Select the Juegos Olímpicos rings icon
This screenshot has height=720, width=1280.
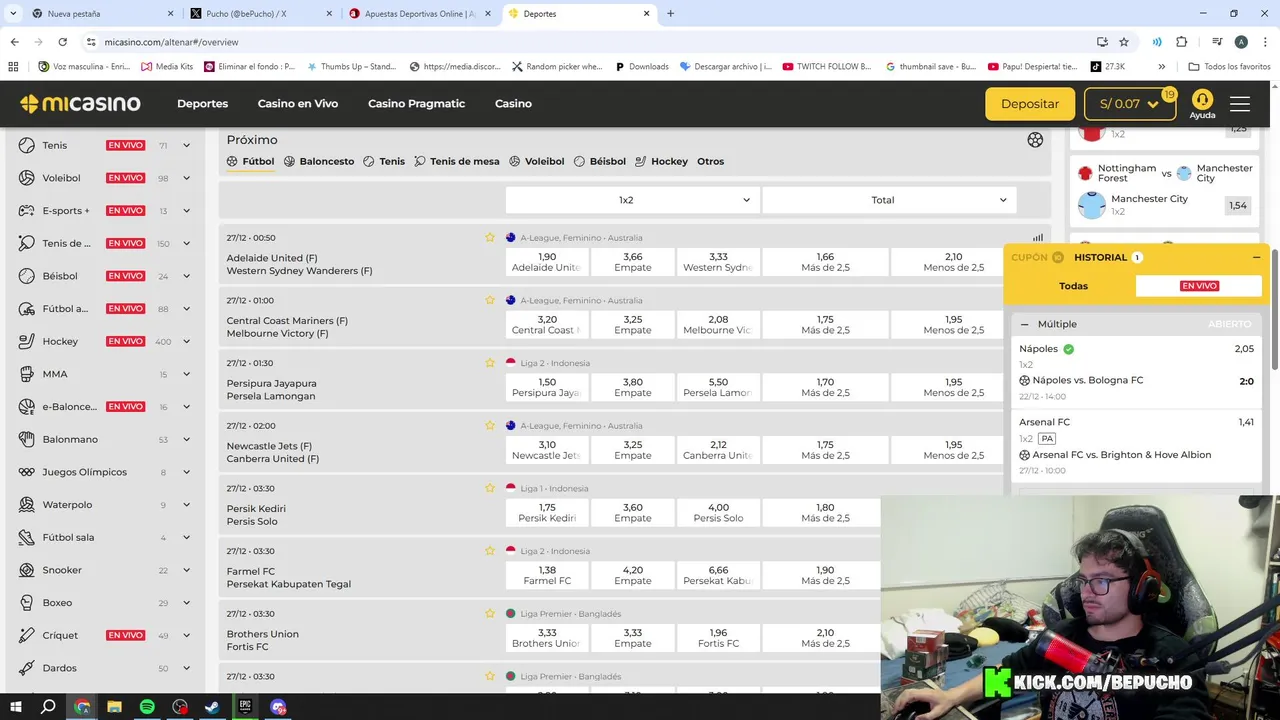coord(27,472)
